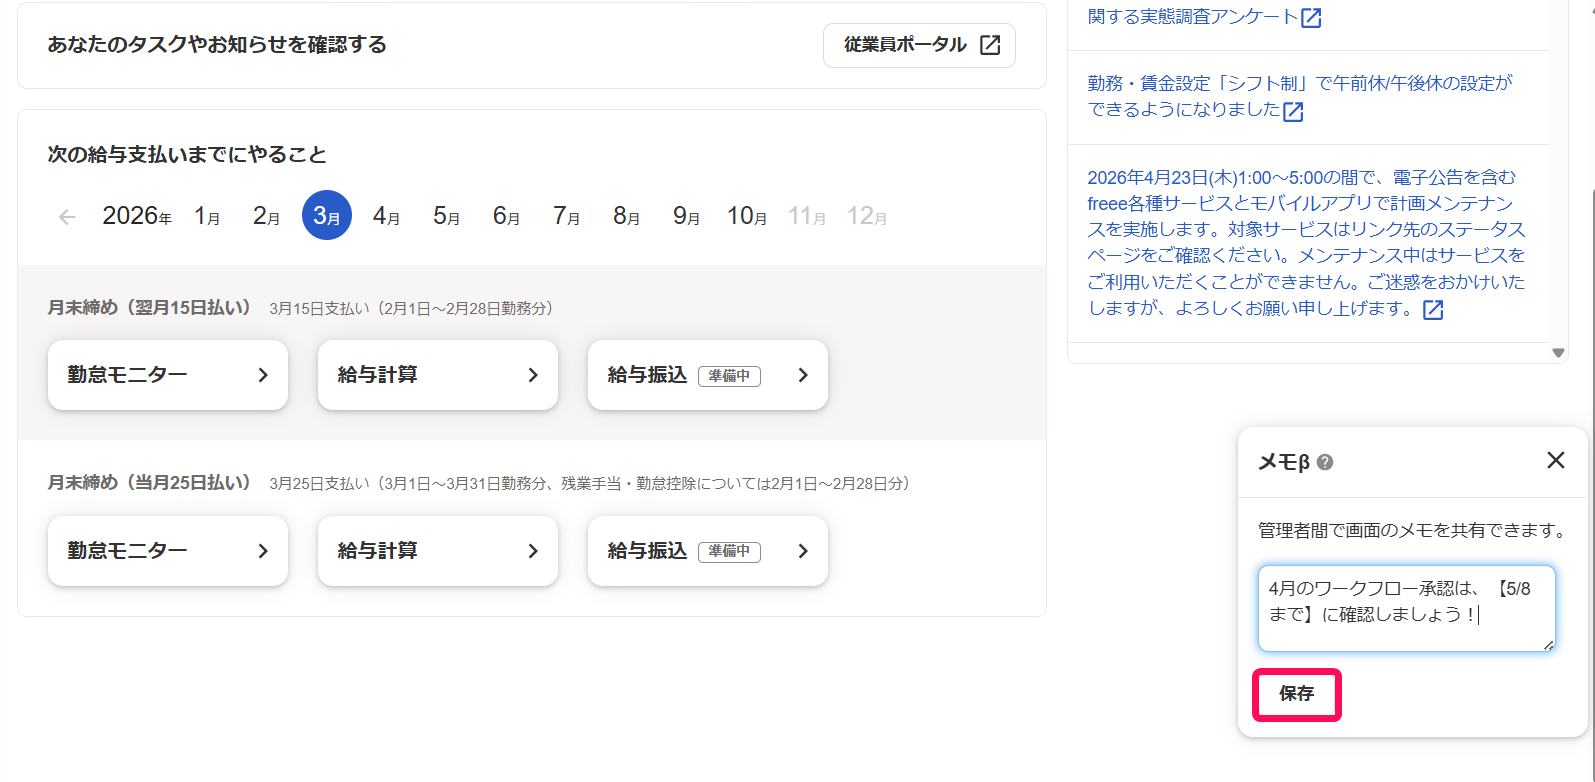Select the 4月 month tab
Viewport: 1595px width, 782px height.
(387, 216)
